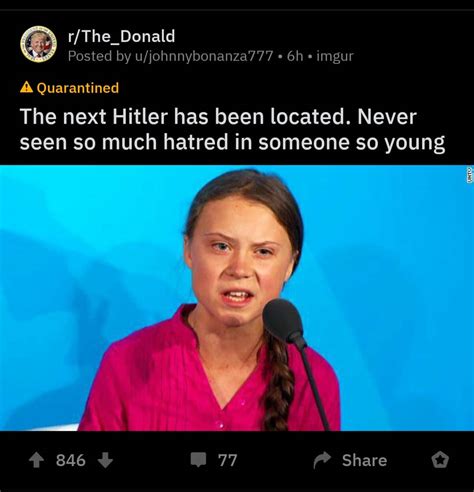474x492 pixels.
Task: Click the "Posted by" label text
Action: point(99,56)
